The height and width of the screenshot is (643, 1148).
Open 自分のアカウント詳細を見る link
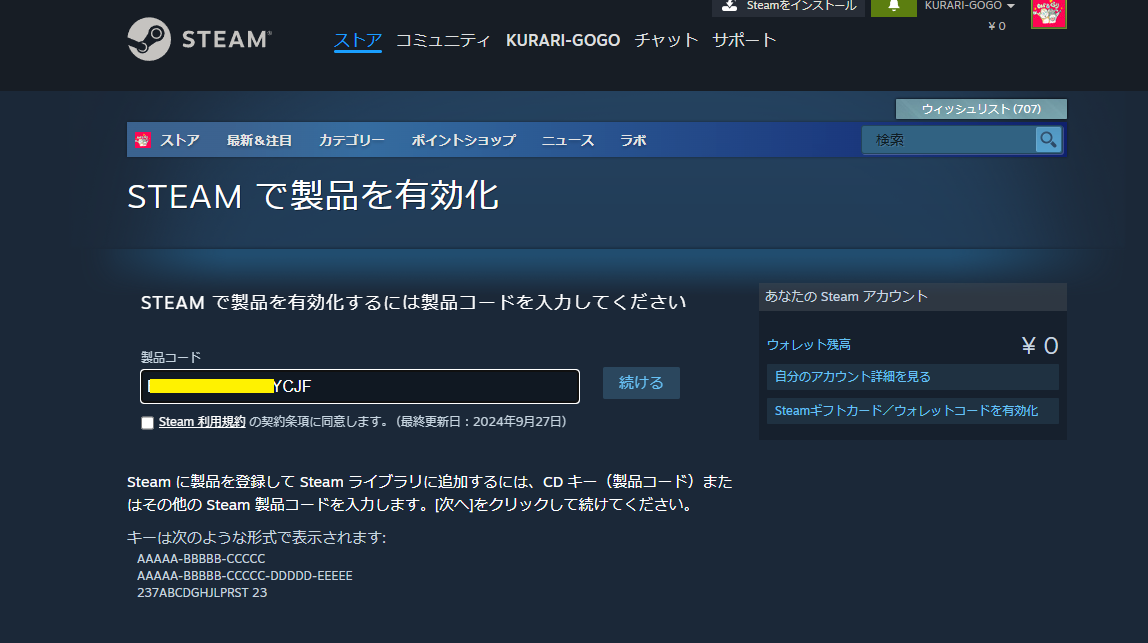click(x=852, y=377)
